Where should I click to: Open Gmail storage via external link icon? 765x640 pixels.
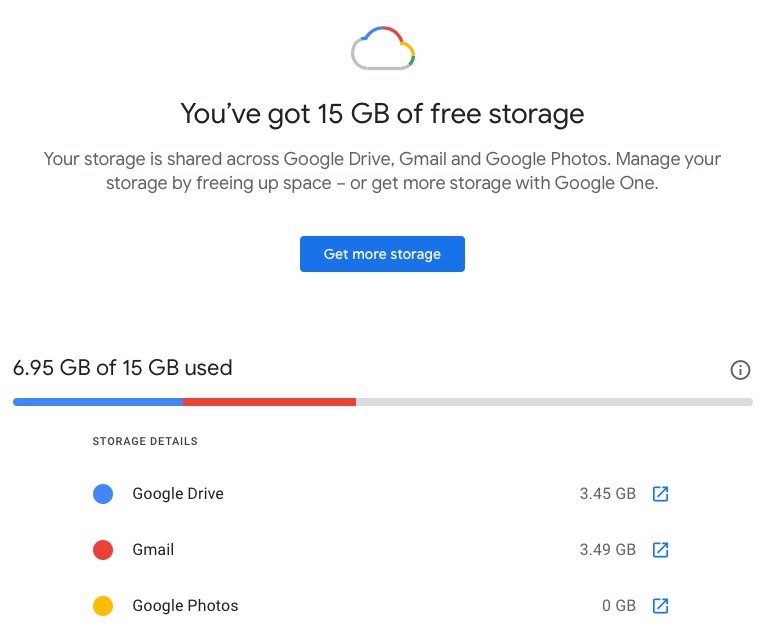coord(660,550)
